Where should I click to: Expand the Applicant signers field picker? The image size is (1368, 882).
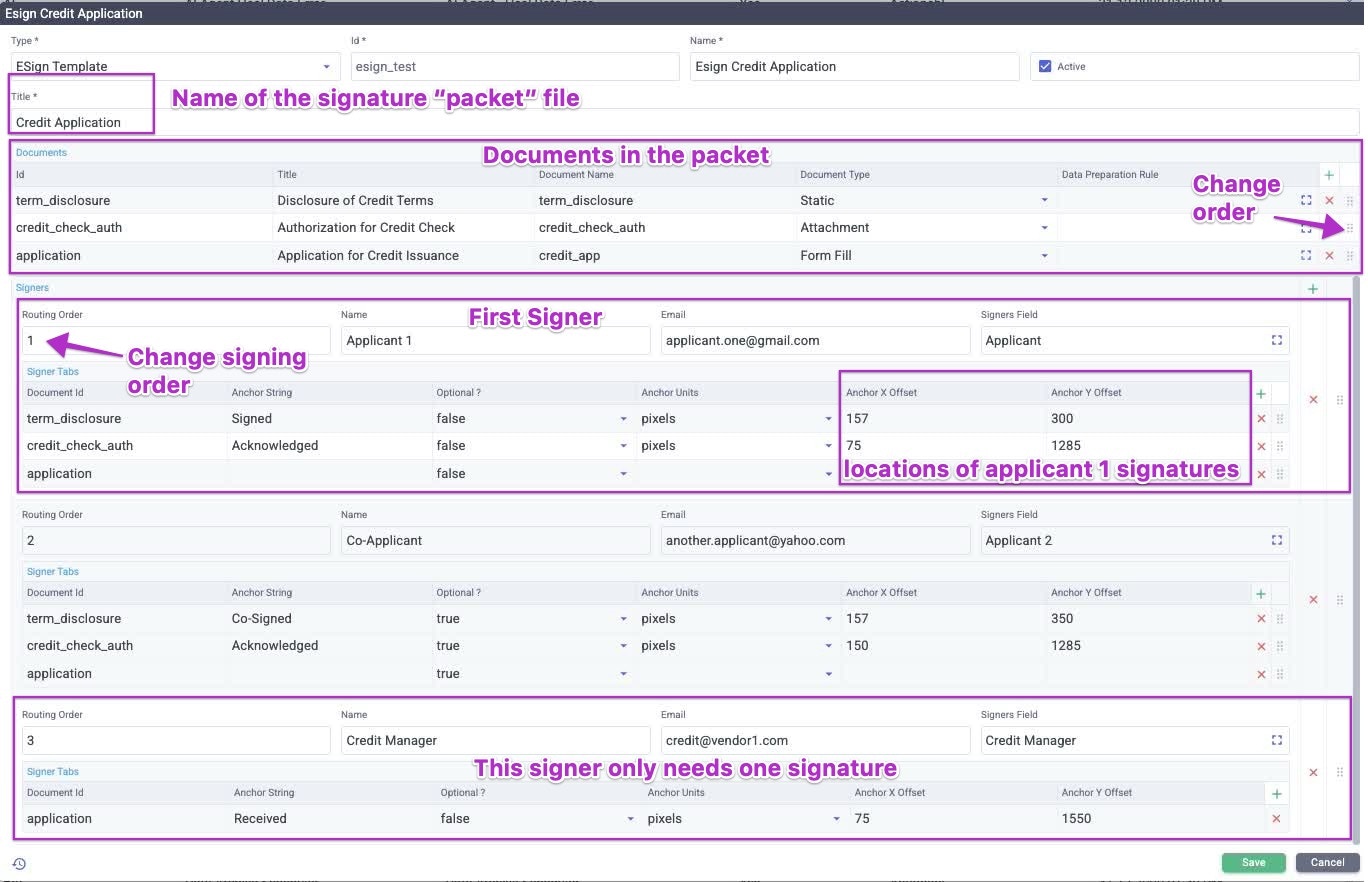(1277, 340)
